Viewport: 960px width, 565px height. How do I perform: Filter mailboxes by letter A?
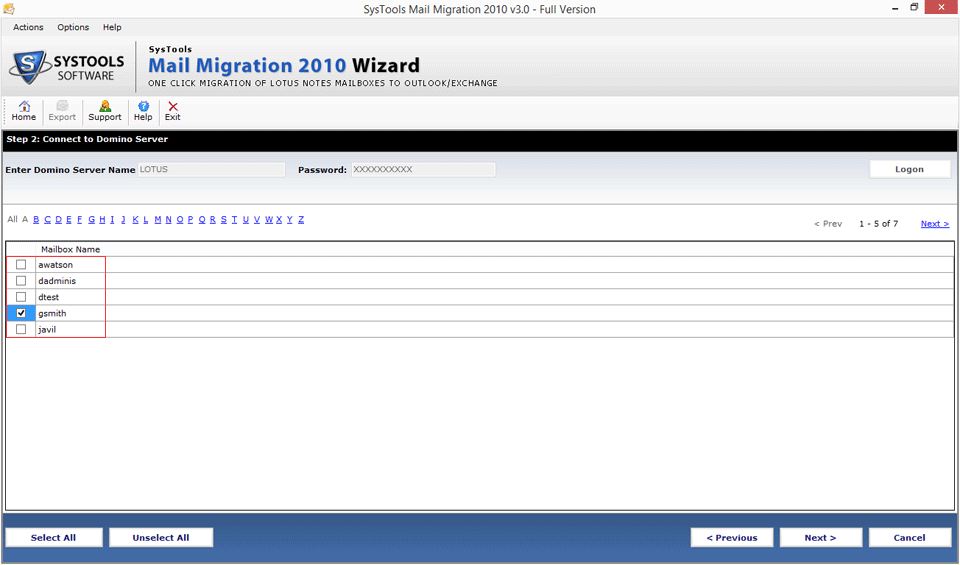coord(25,219)
